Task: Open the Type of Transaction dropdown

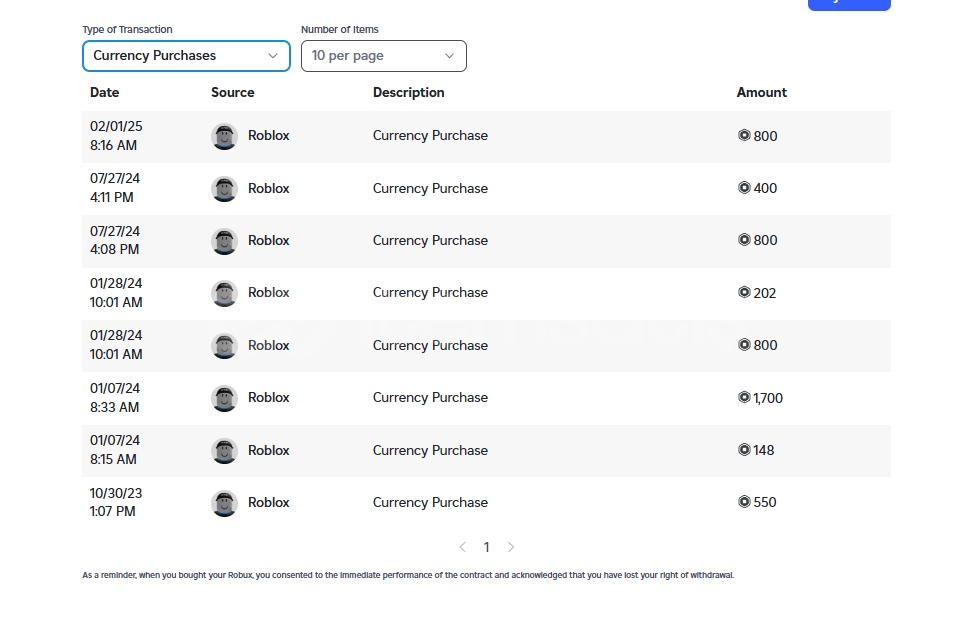Action: pyautogui.click(x=186, y=56)
